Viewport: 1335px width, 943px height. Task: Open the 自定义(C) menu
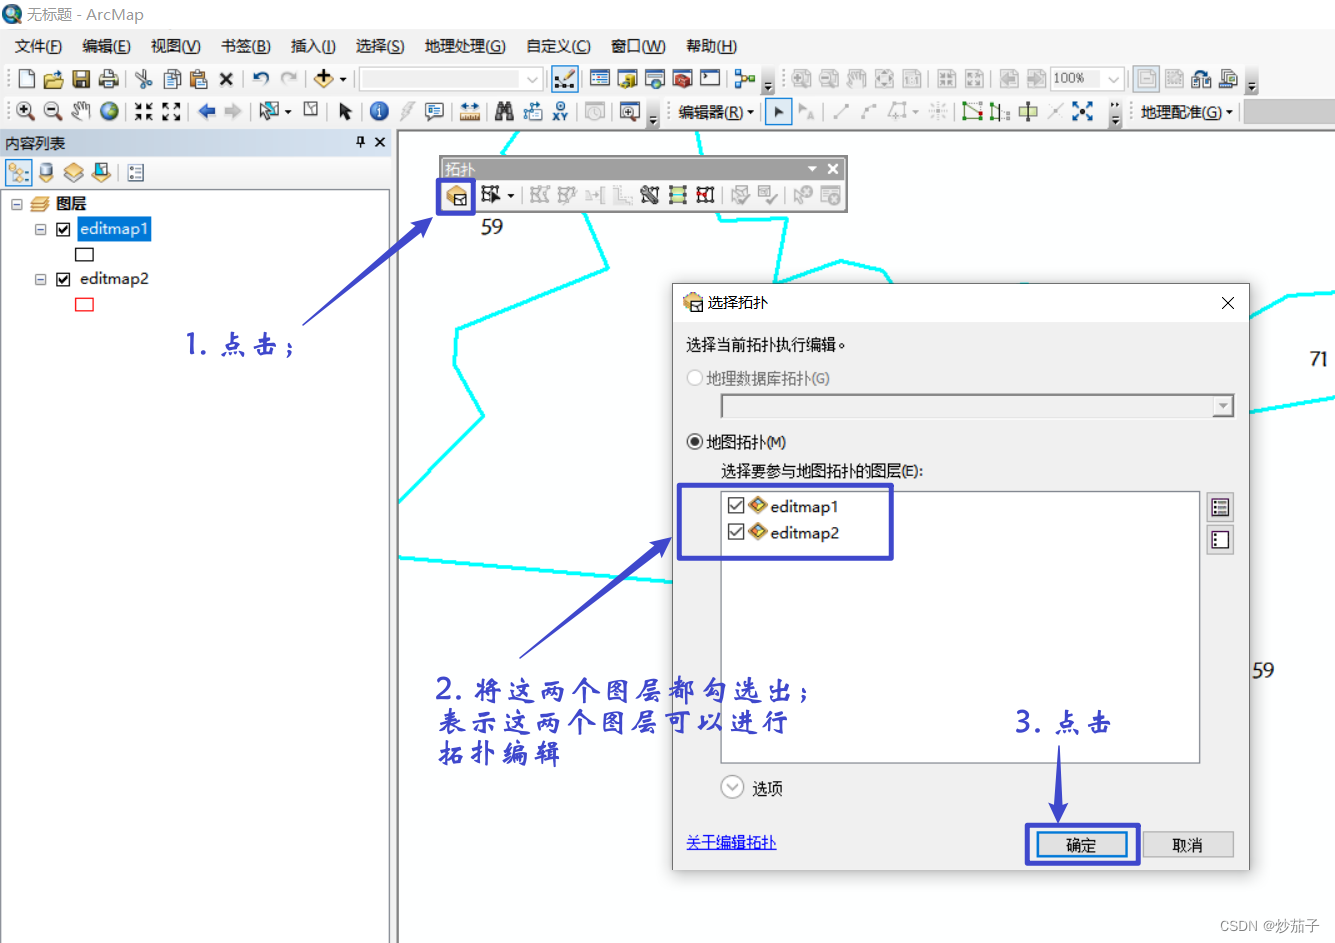pos(558,46)
